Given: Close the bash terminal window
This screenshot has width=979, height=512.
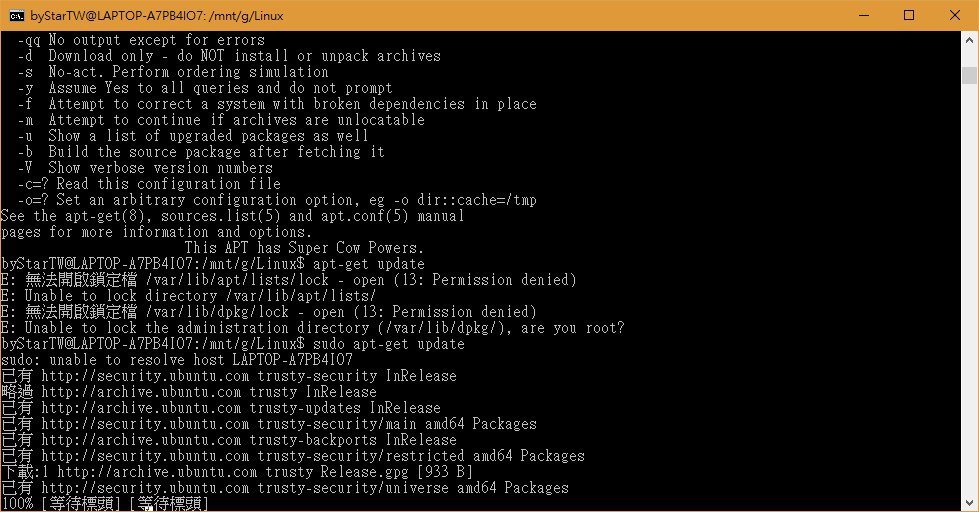Looking at the screenshot, I should [955, 16].
